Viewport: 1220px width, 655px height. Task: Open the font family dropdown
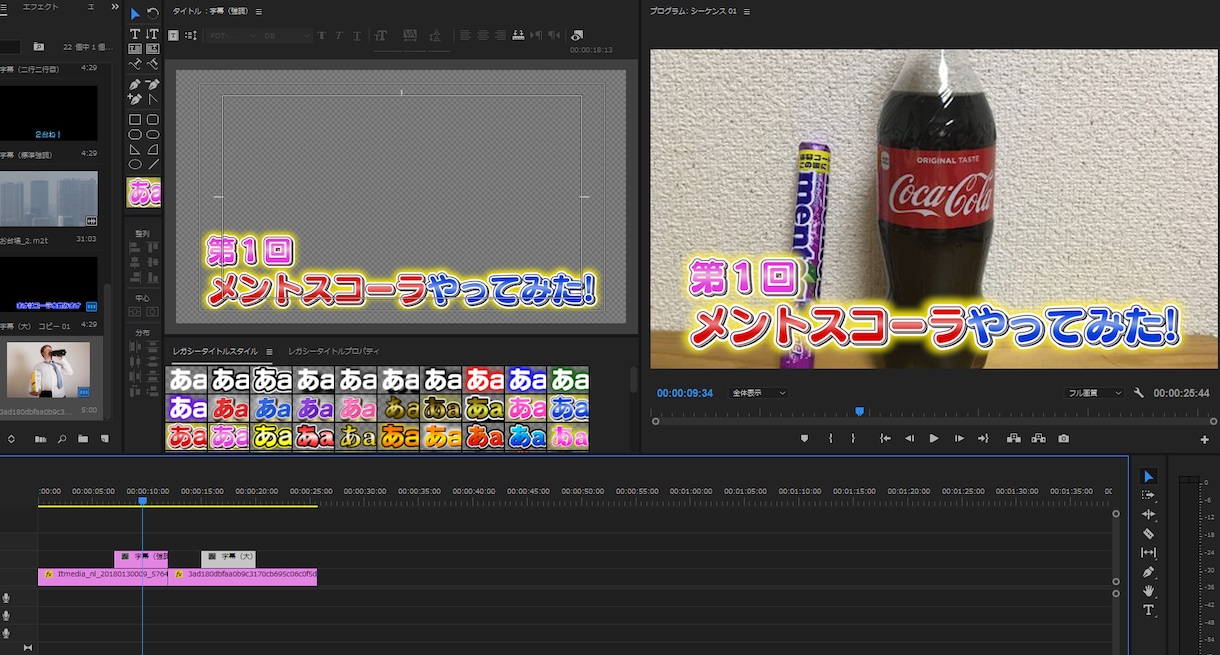pyautogui.click(x=231, y=35)
